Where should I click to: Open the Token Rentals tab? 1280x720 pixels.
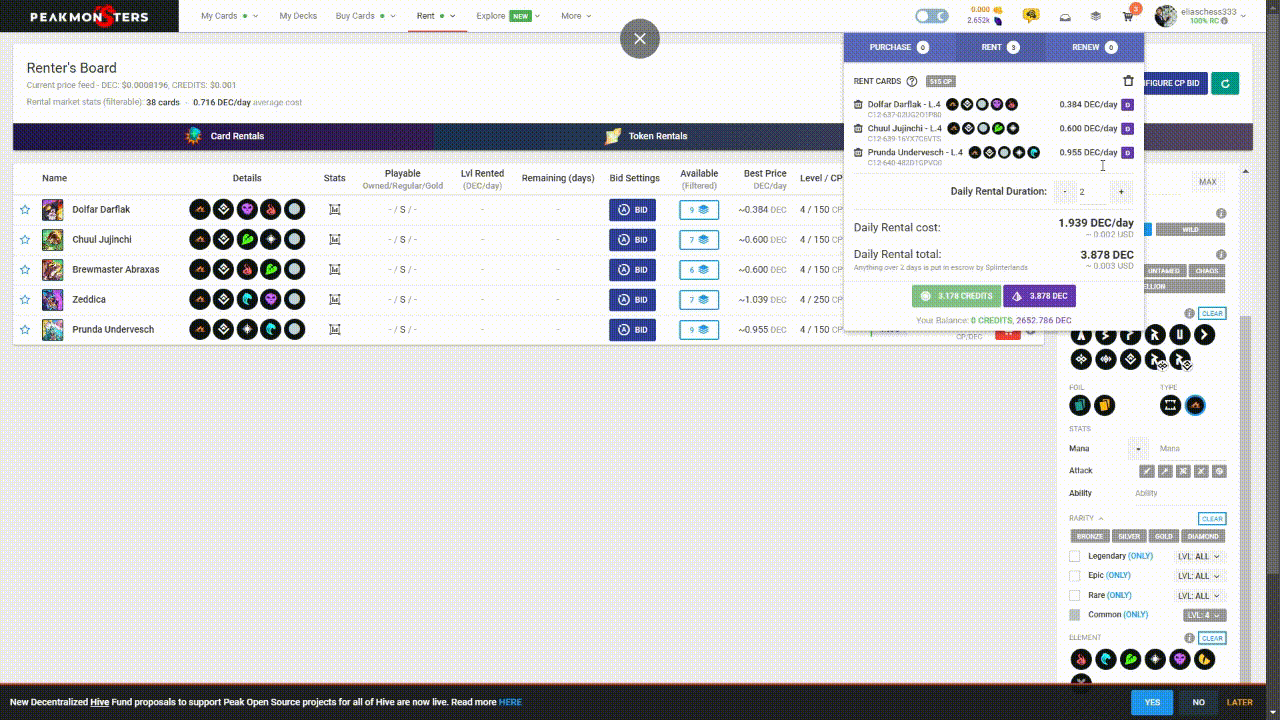coord(647,136)
